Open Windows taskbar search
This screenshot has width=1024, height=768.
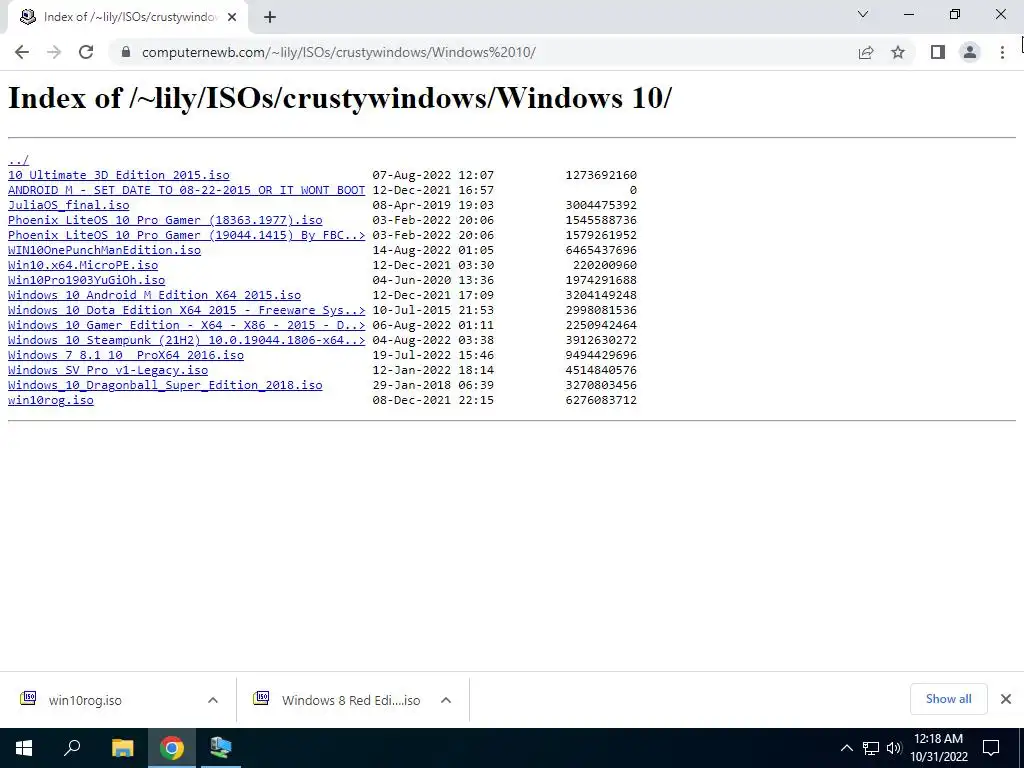(x=72, y=748)
